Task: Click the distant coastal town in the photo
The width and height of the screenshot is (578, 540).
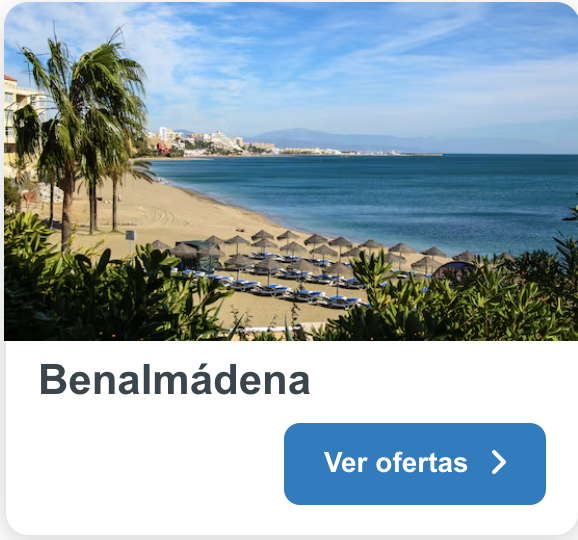Action: pyautogui.click(x=240, y=146)
